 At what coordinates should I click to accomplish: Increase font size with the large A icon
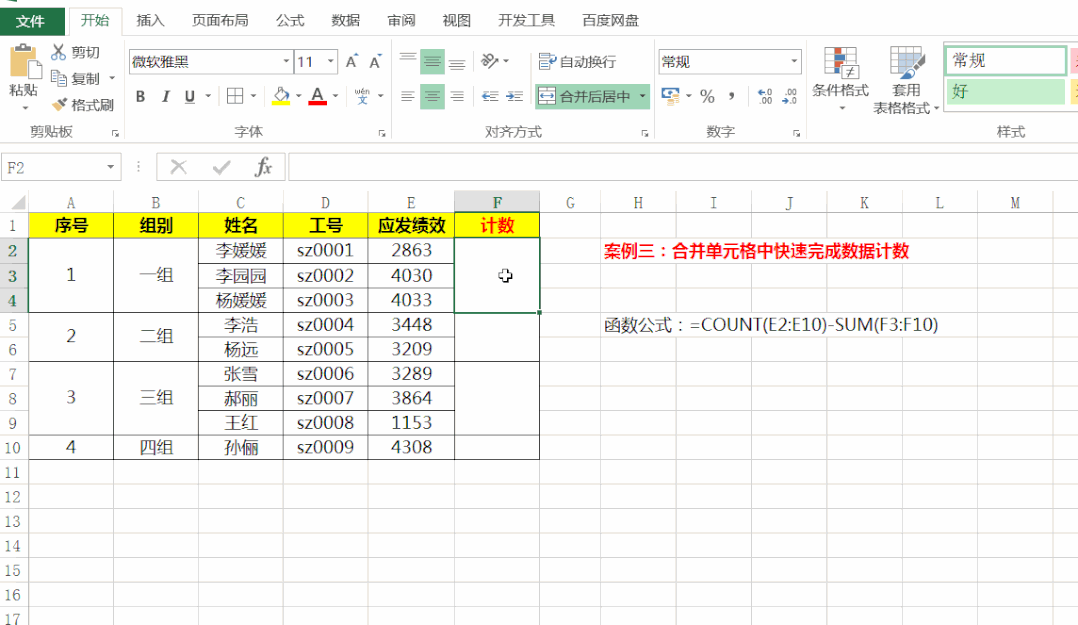click(351, 62)
